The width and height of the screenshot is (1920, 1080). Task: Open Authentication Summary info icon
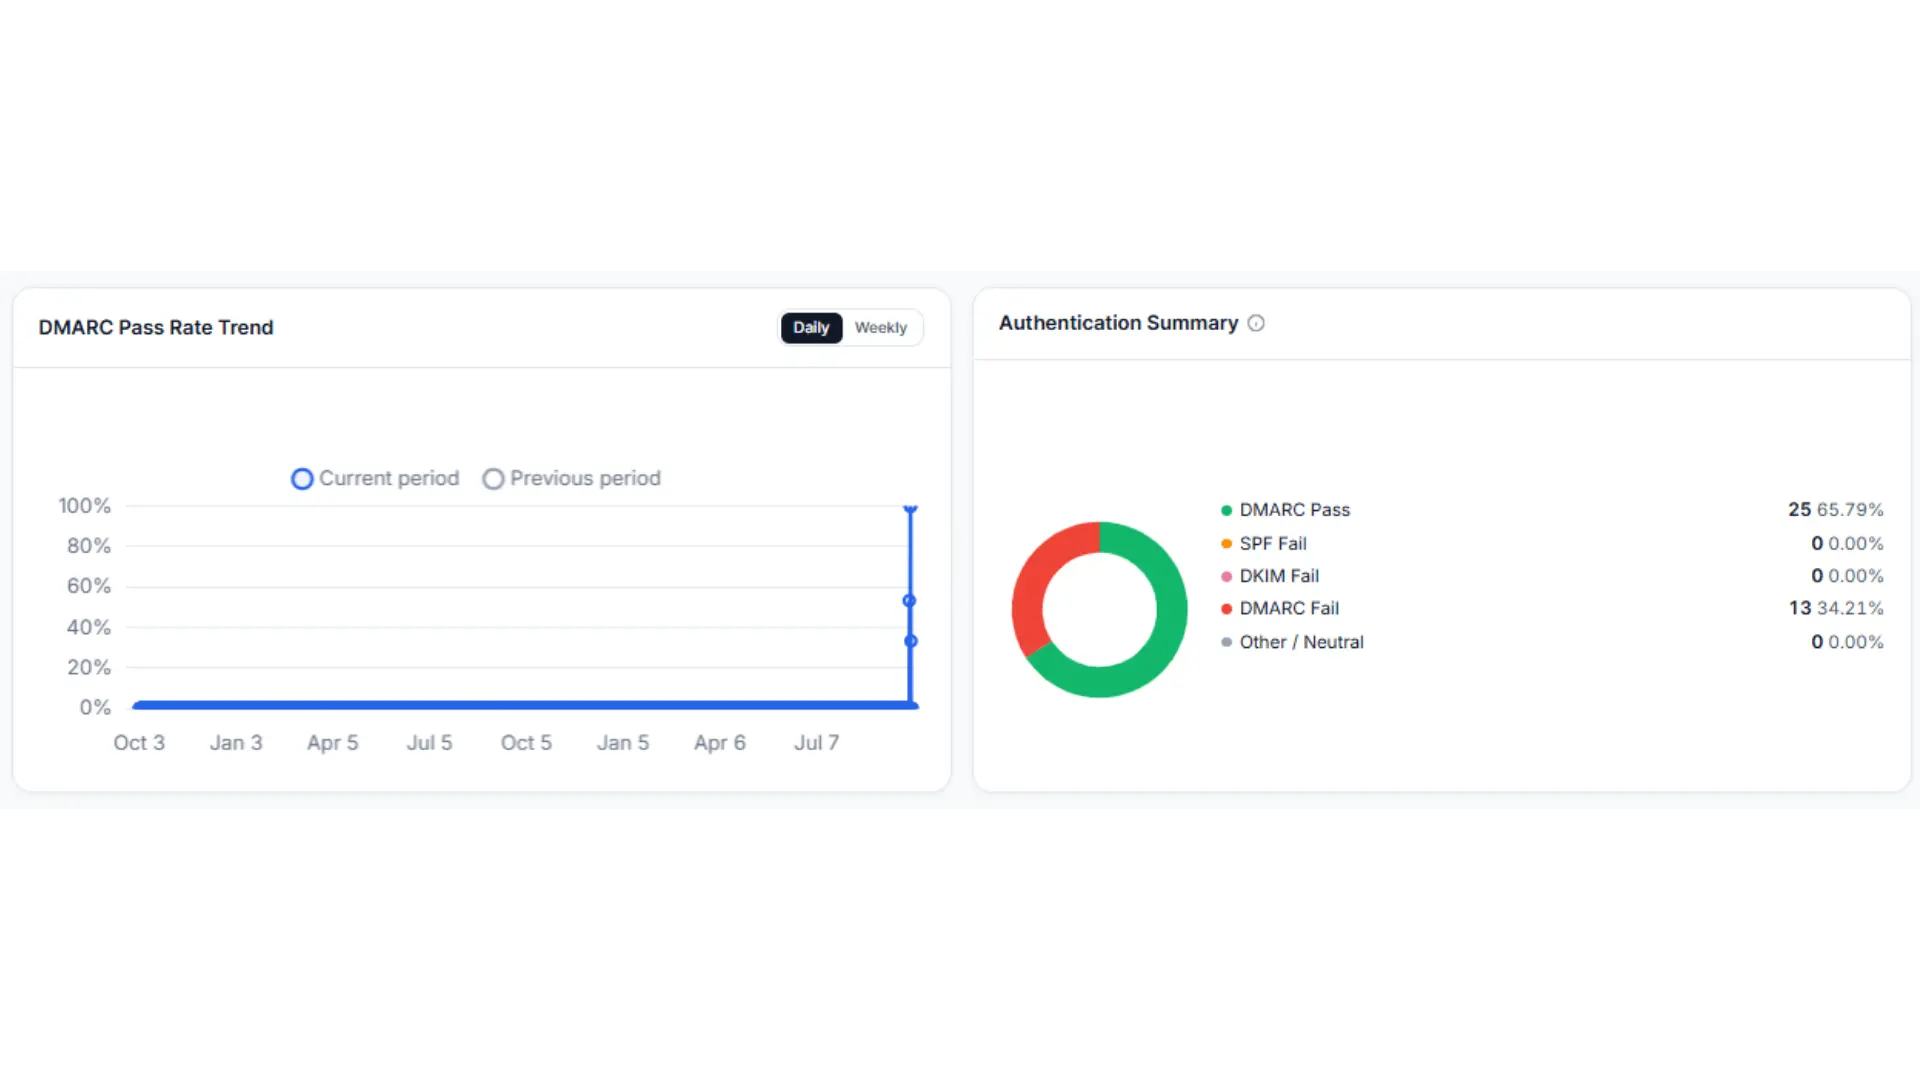point(1256,323)
